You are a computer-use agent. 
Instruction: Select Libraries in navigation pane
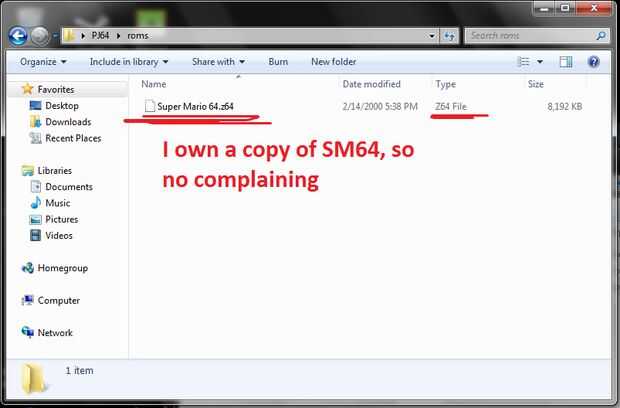tap(55, 171)
